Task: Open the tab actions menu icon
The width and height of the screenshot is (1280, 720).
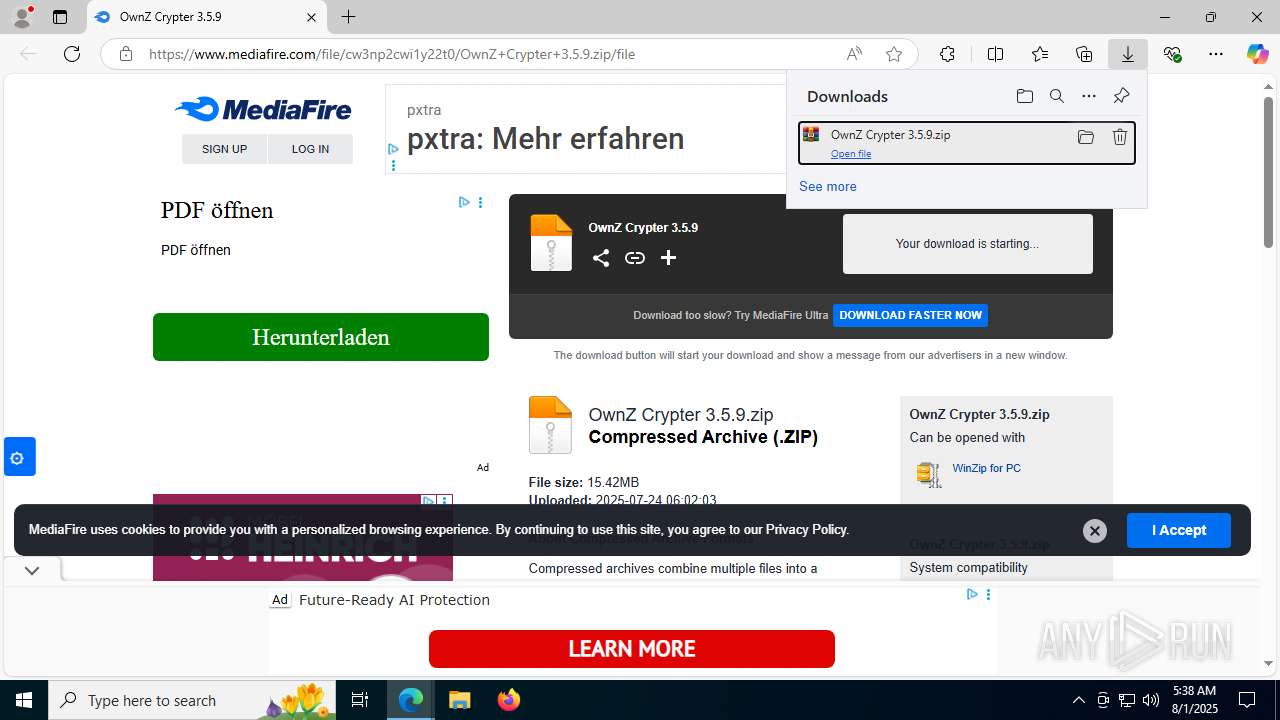Action: click(60, 17)
